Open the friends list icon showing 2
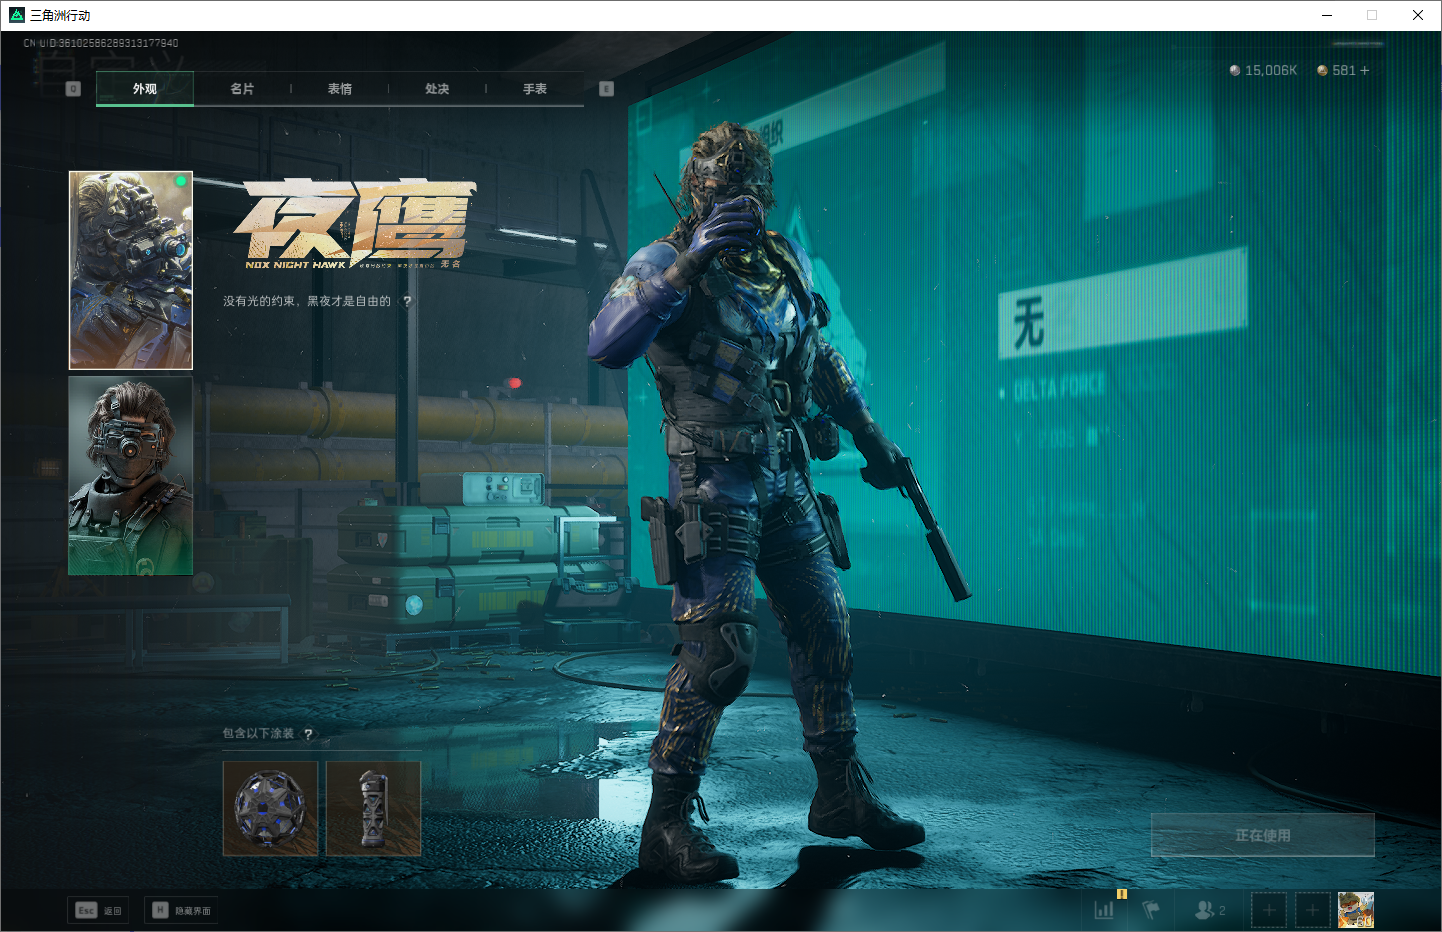 (x=1210, y=910)
